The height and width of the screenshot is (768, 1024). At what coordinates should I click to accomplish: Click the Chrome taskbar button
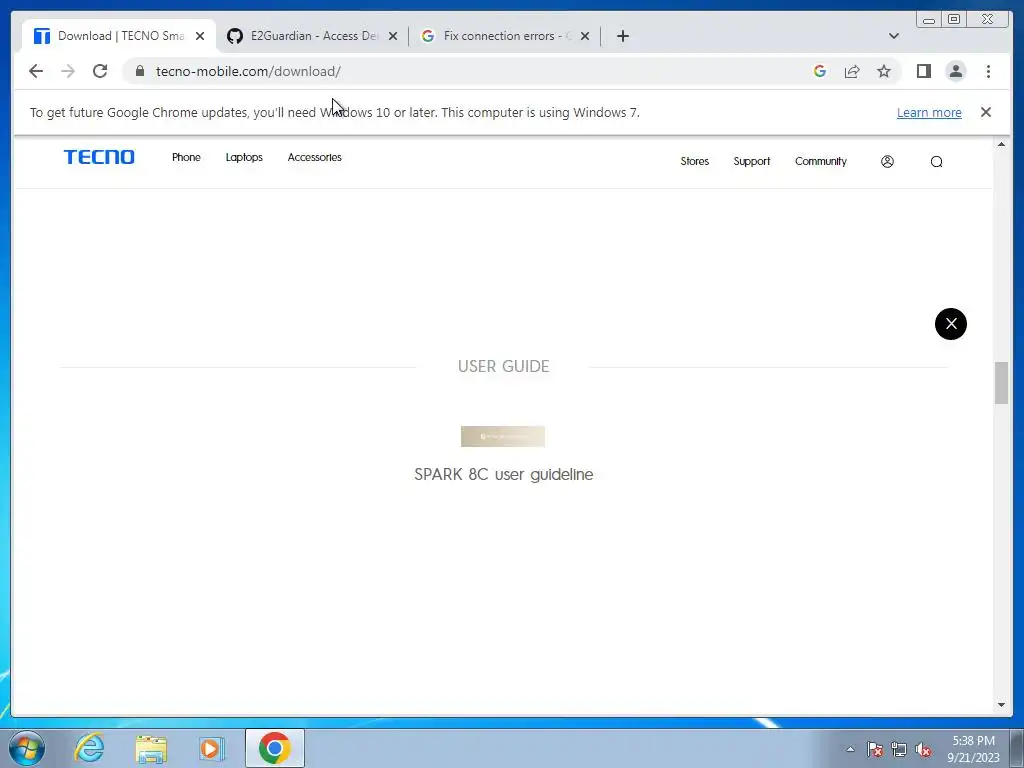click(275, 748)
